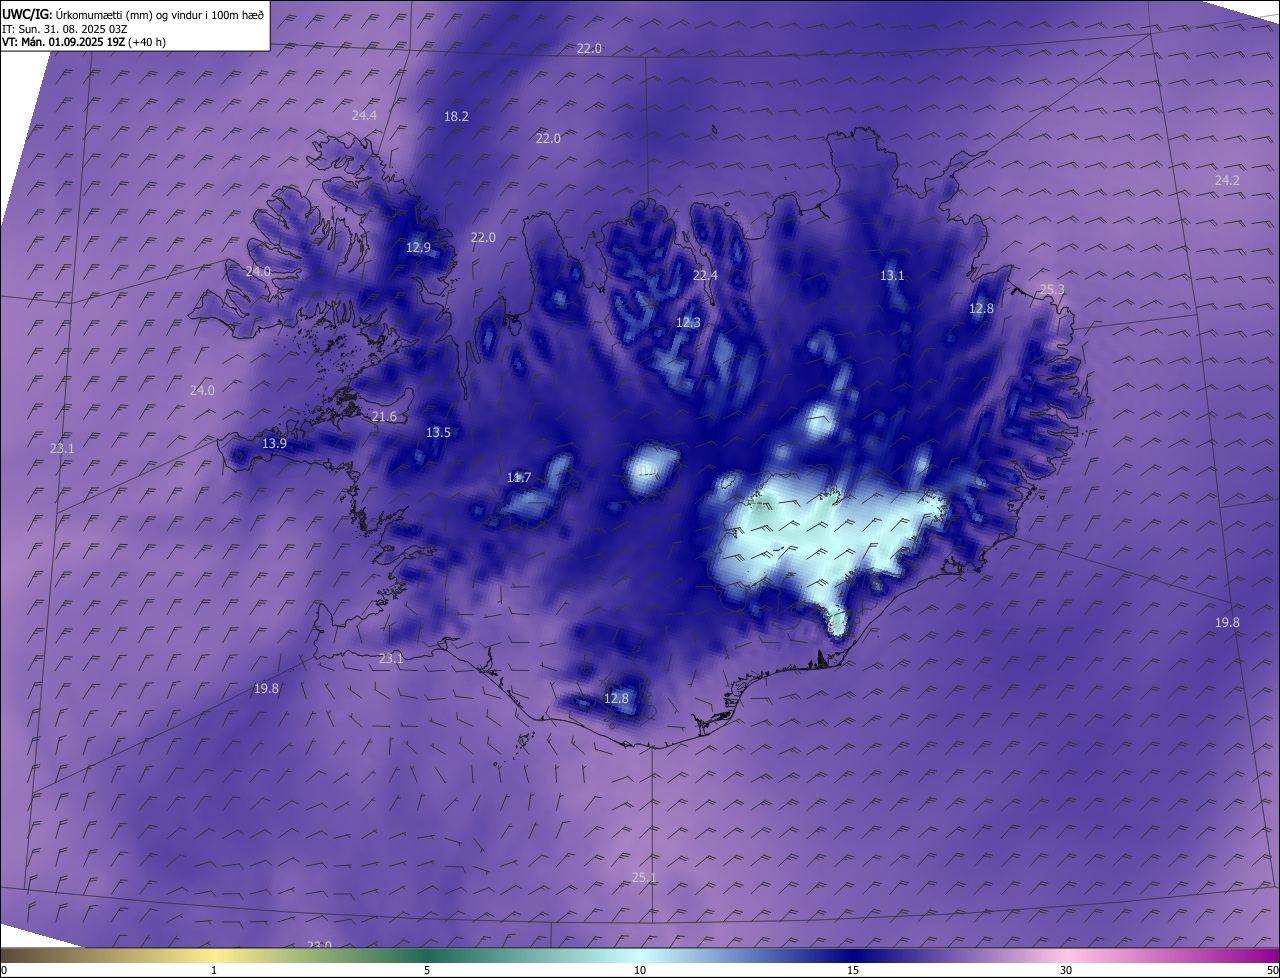This screenshot has height=978, width=1280.
Task: Click the 13.1 value label
Action: pyautogui.click(x=892, y=276)
